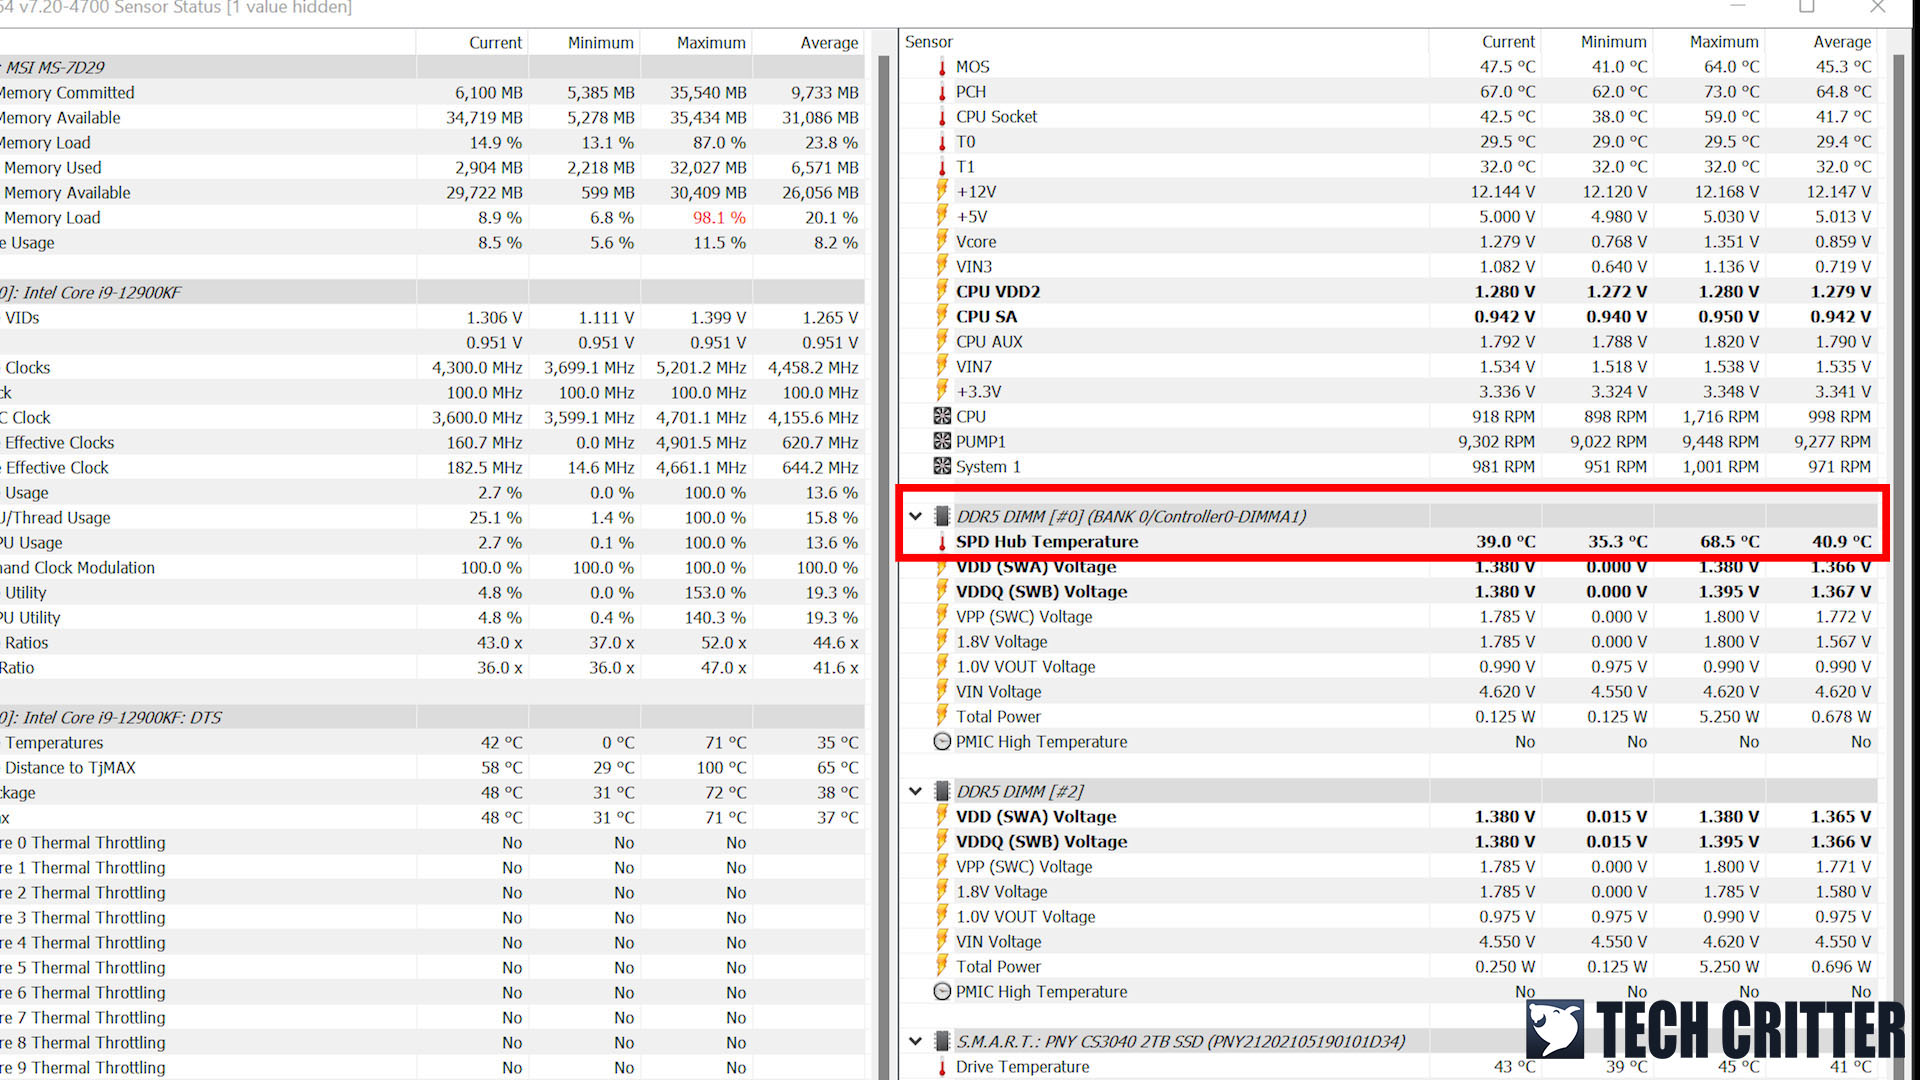Click the left panel Minimum column header

[x=584, y=43]
